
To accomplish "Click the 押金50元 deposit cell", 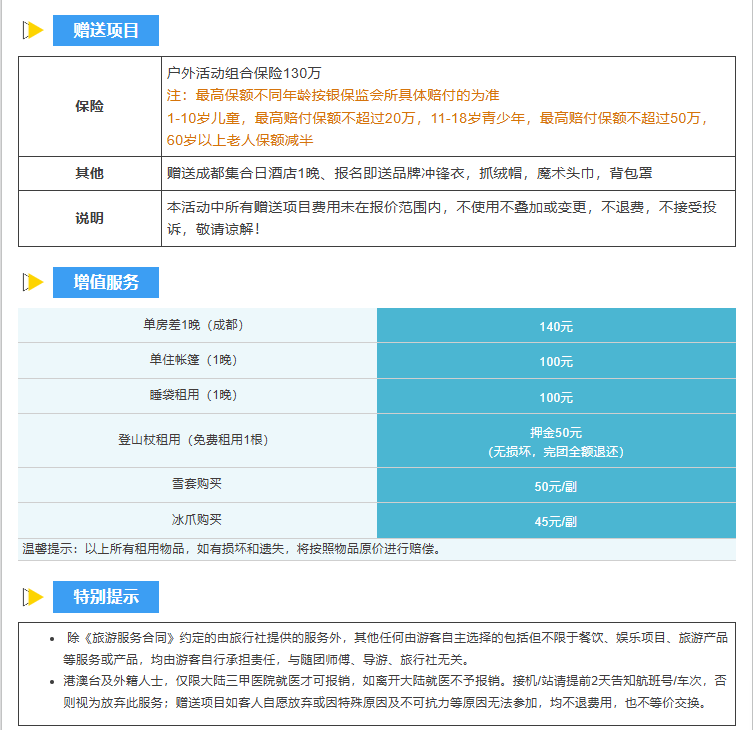I will pyautogui.click(x=556, y=441).
